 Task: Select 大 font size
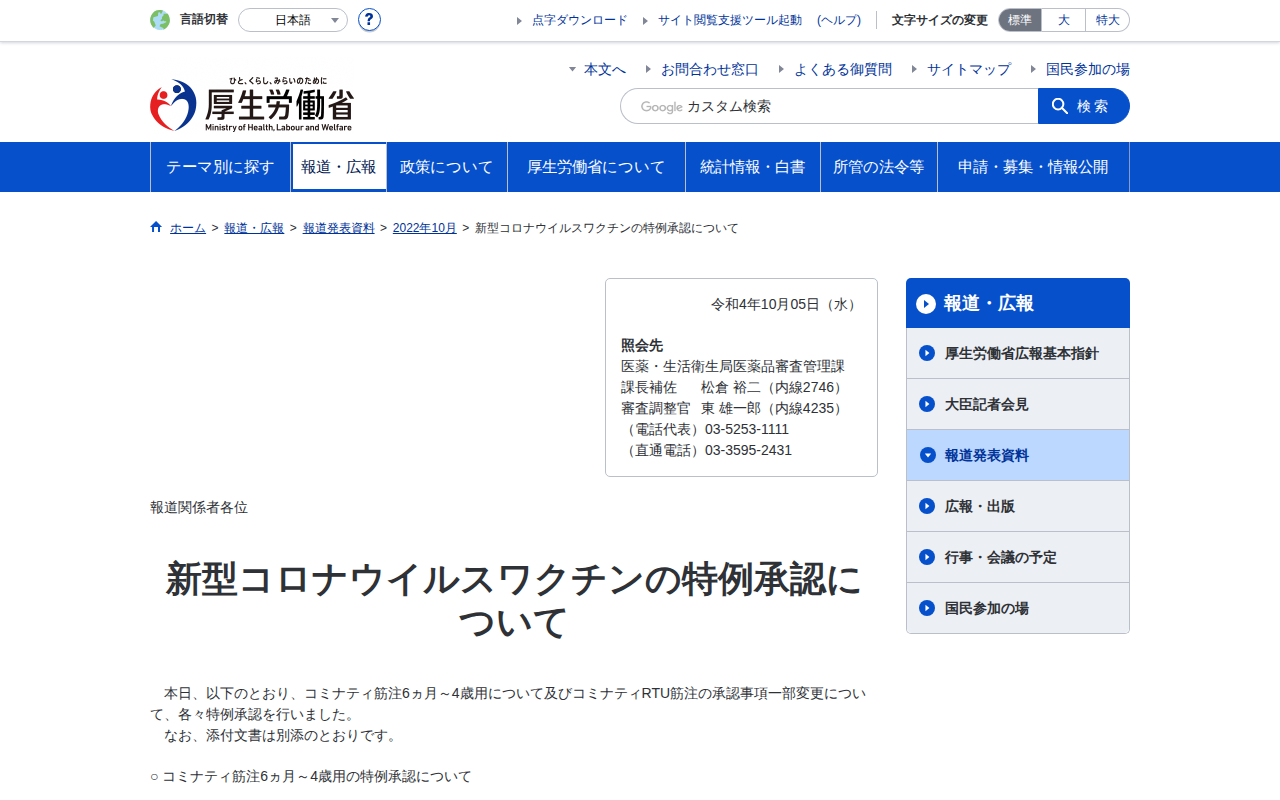pos(1064,20)
